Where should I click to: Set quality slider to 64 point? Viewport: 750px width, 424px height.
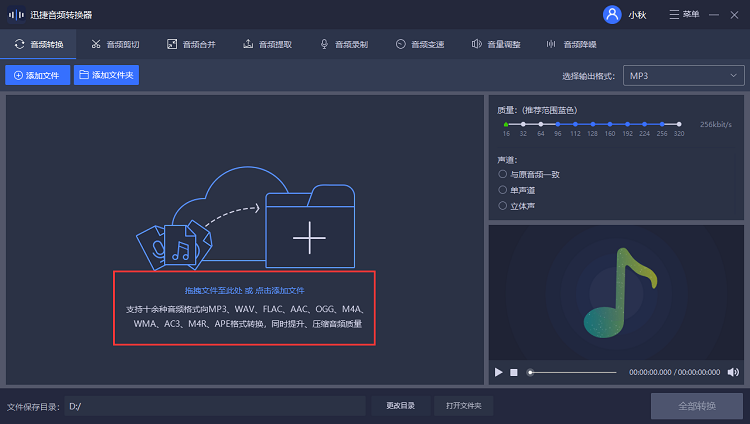(540, 124)
